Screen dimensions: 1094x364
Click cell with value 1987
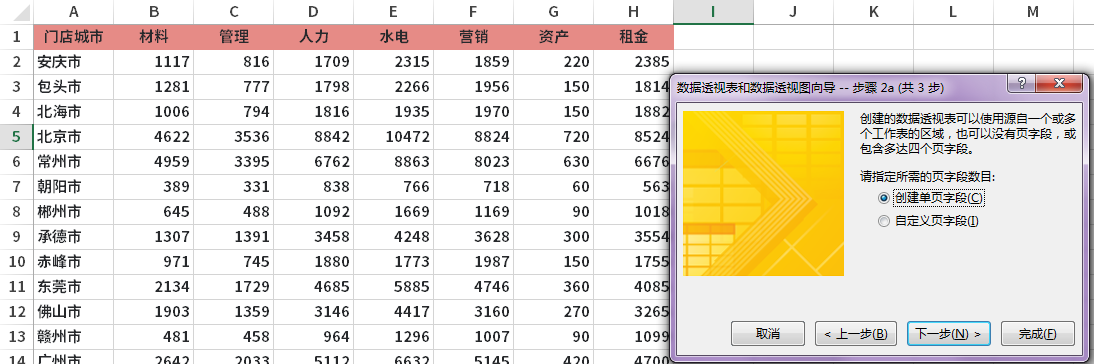(474, 261)
